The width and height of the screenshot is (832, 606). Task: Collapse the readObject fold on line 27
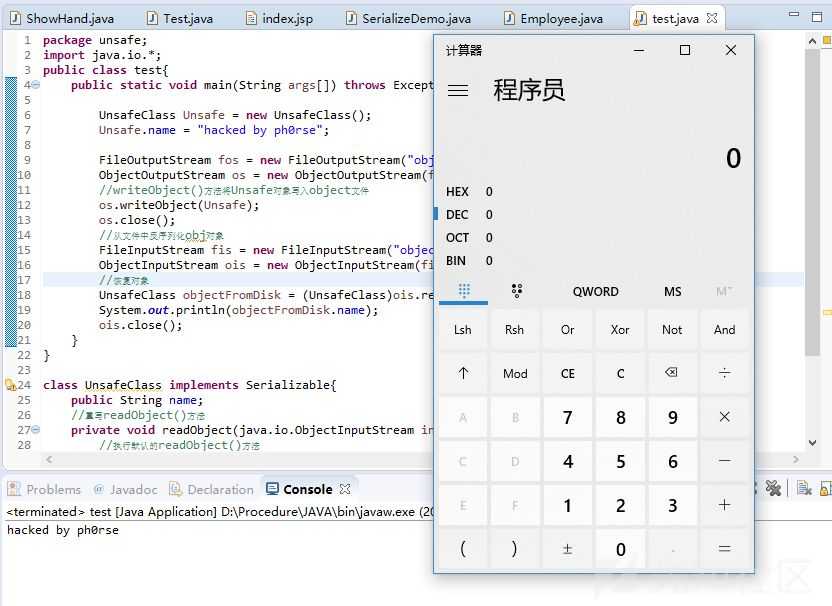[x=35, y=430]
